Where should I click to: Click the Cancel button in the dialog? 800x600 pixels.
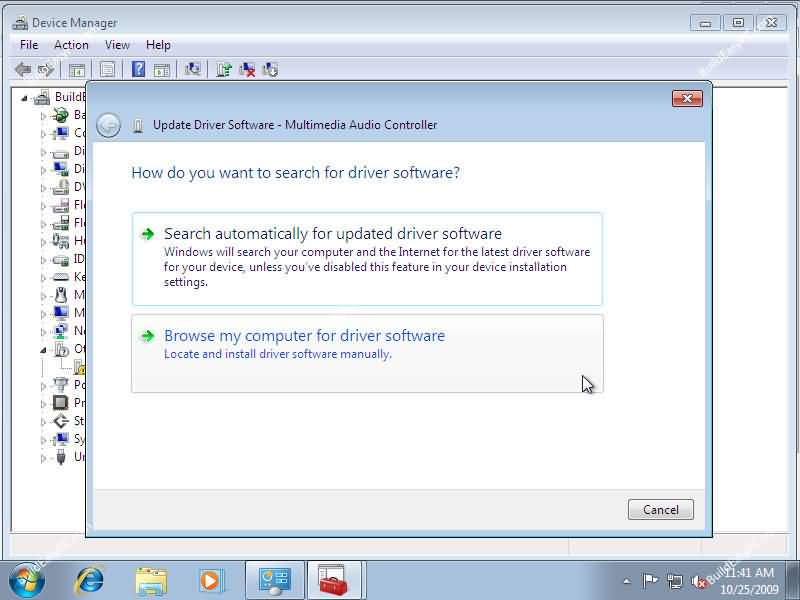point(661,509)
